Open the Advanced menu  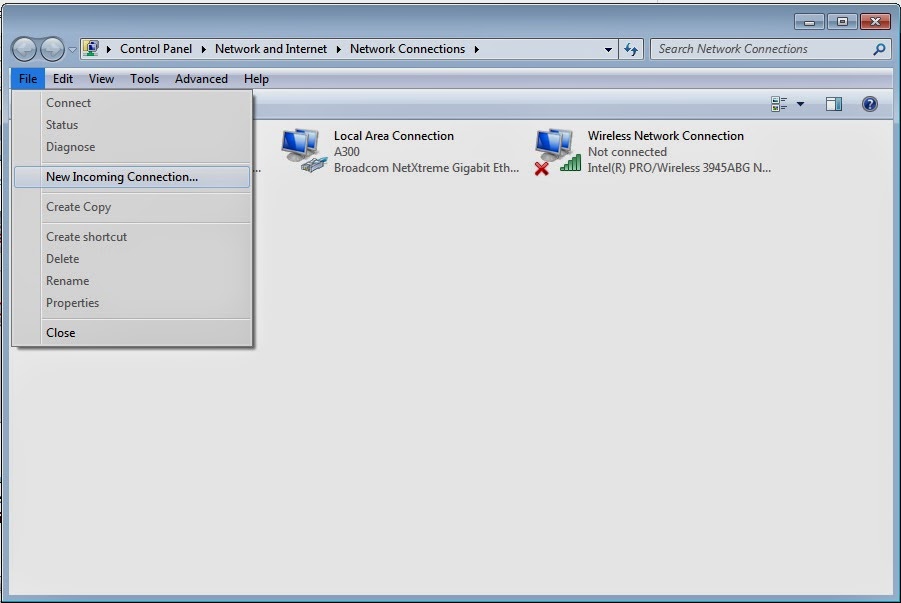click(x=201, y=79)
